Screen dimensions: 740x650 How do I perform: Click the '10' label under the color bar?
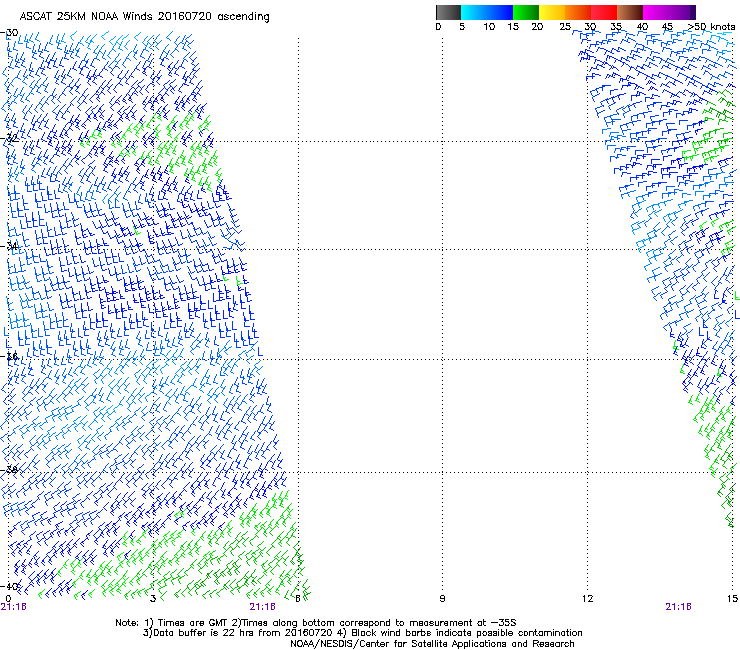489,27
